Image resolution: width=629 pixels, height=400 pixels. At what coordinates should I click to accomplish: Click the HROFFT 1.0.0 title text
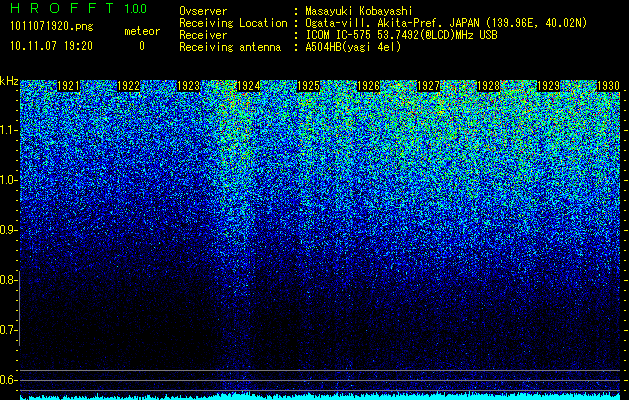(x=78, y=8)
